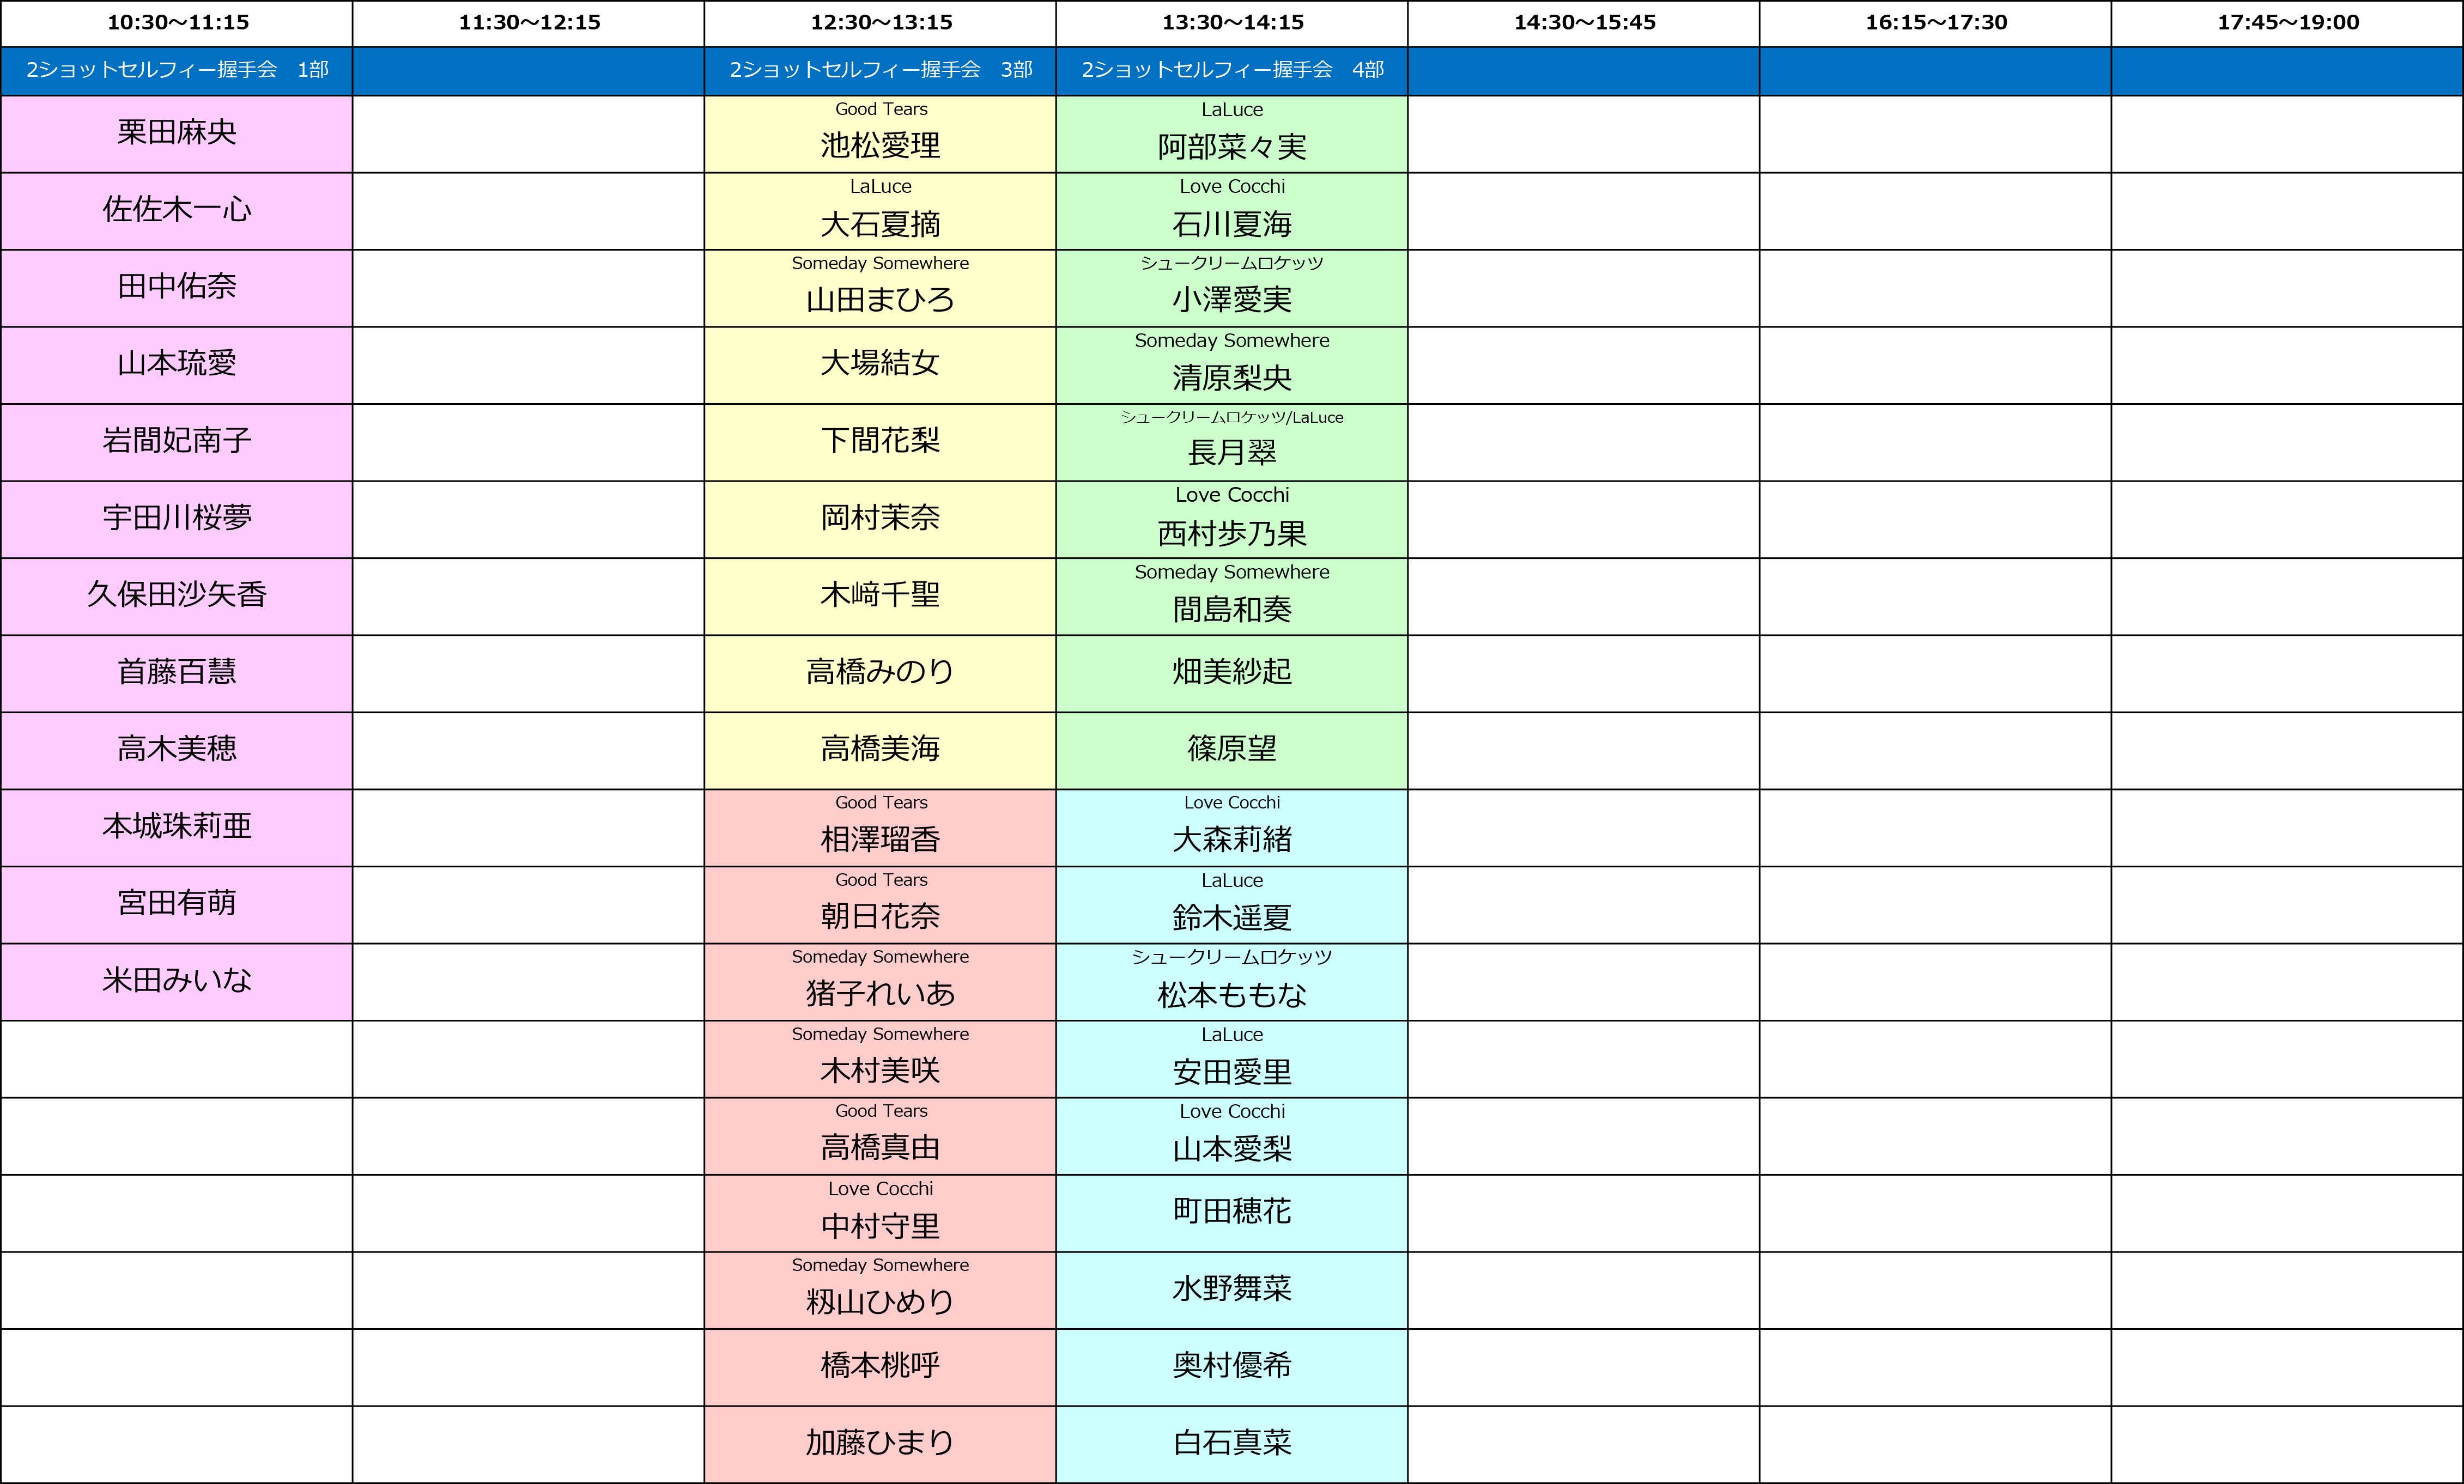Select the 14:30〜15:45 time header

click(x=1584, y=22)
